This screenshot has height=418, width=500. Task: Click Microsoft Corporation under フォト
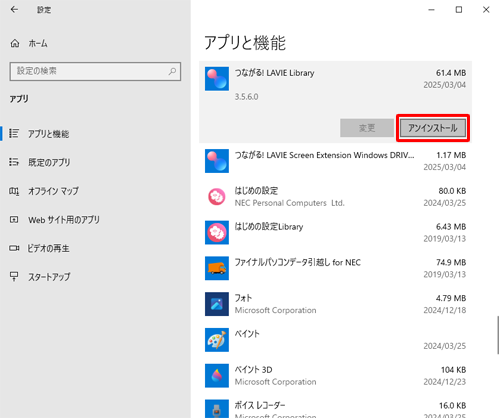[x=275, y=310]
